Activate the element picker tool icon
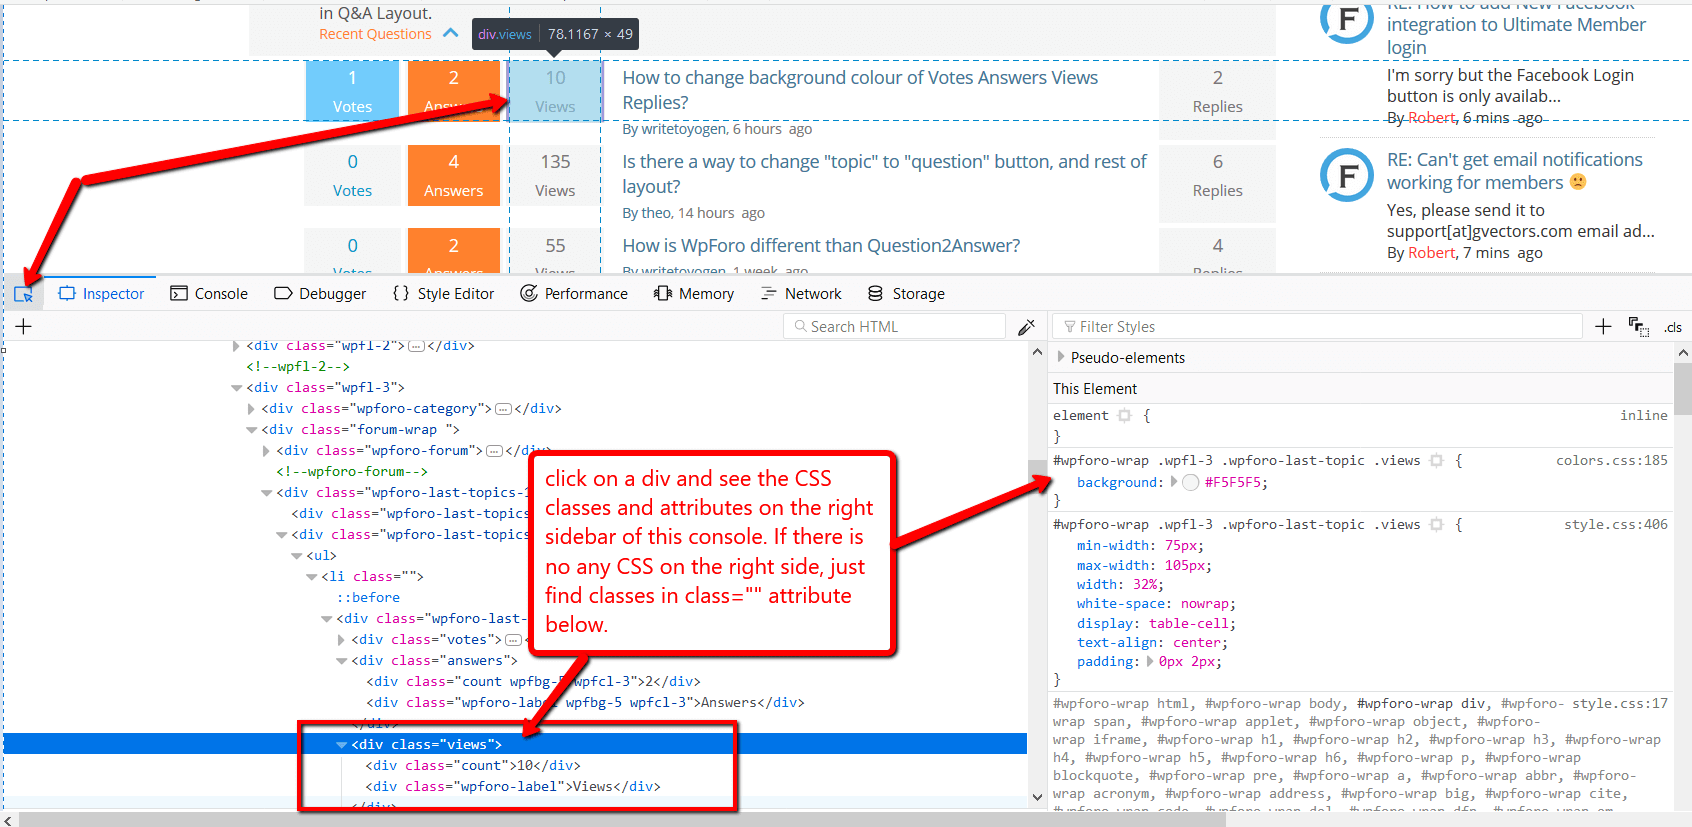The width and height of the screenshot is (1692, 827). pyautogui.click(x=24, y=294)
